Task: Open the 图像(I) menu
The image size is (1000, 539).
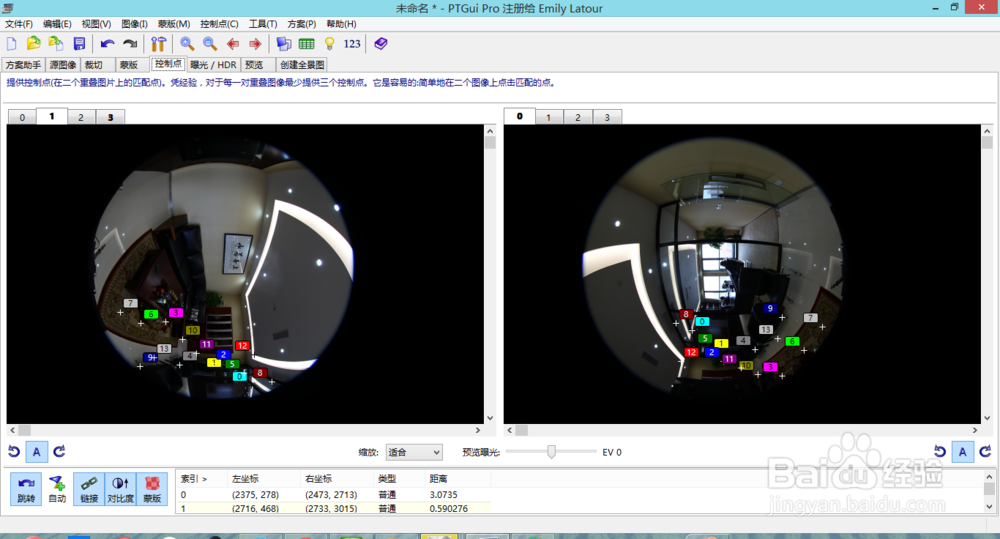Action: (x=134, y=24)
